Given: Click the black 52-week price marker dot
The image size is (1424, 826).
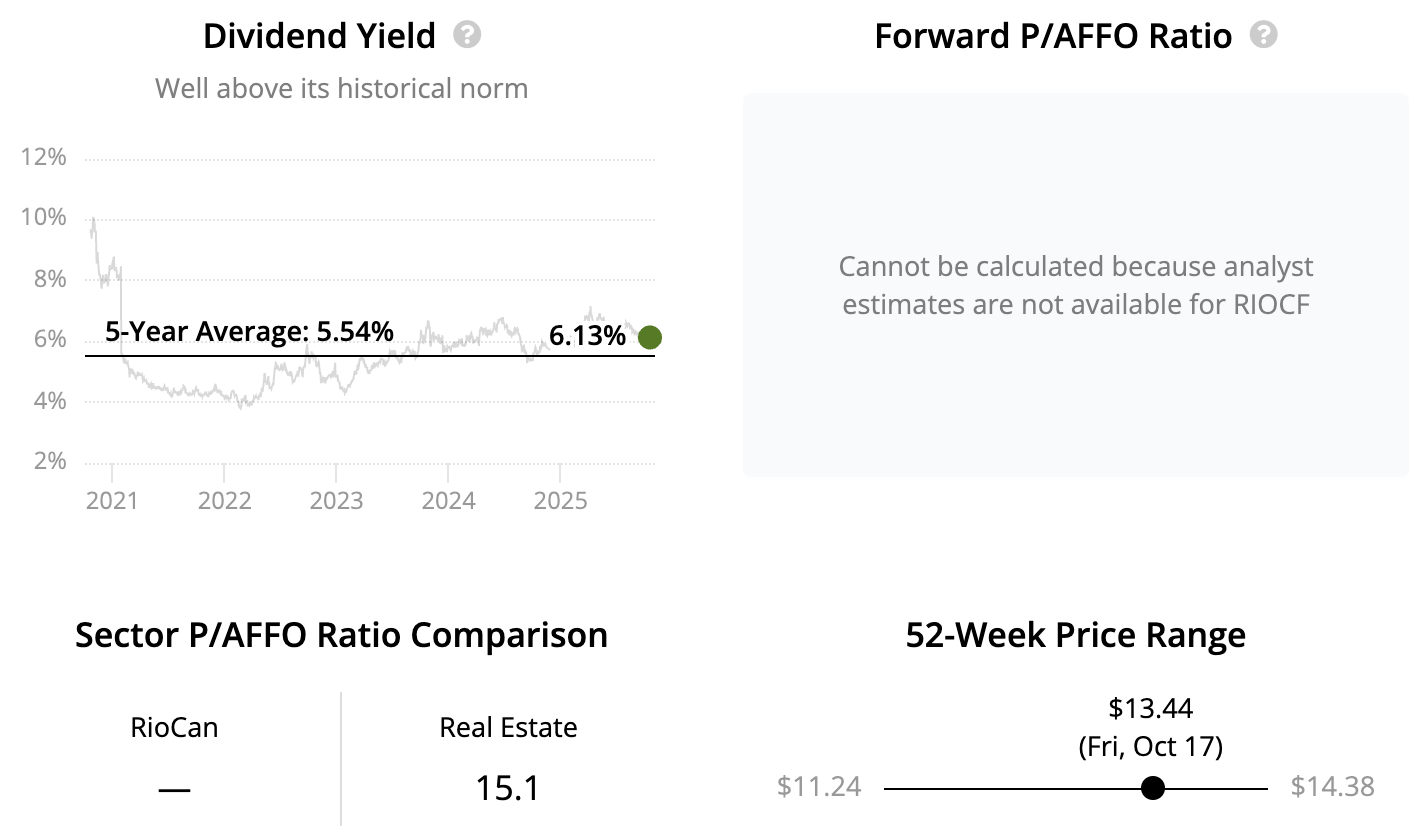Looking at the screenshot, I should coord(1153,788).
